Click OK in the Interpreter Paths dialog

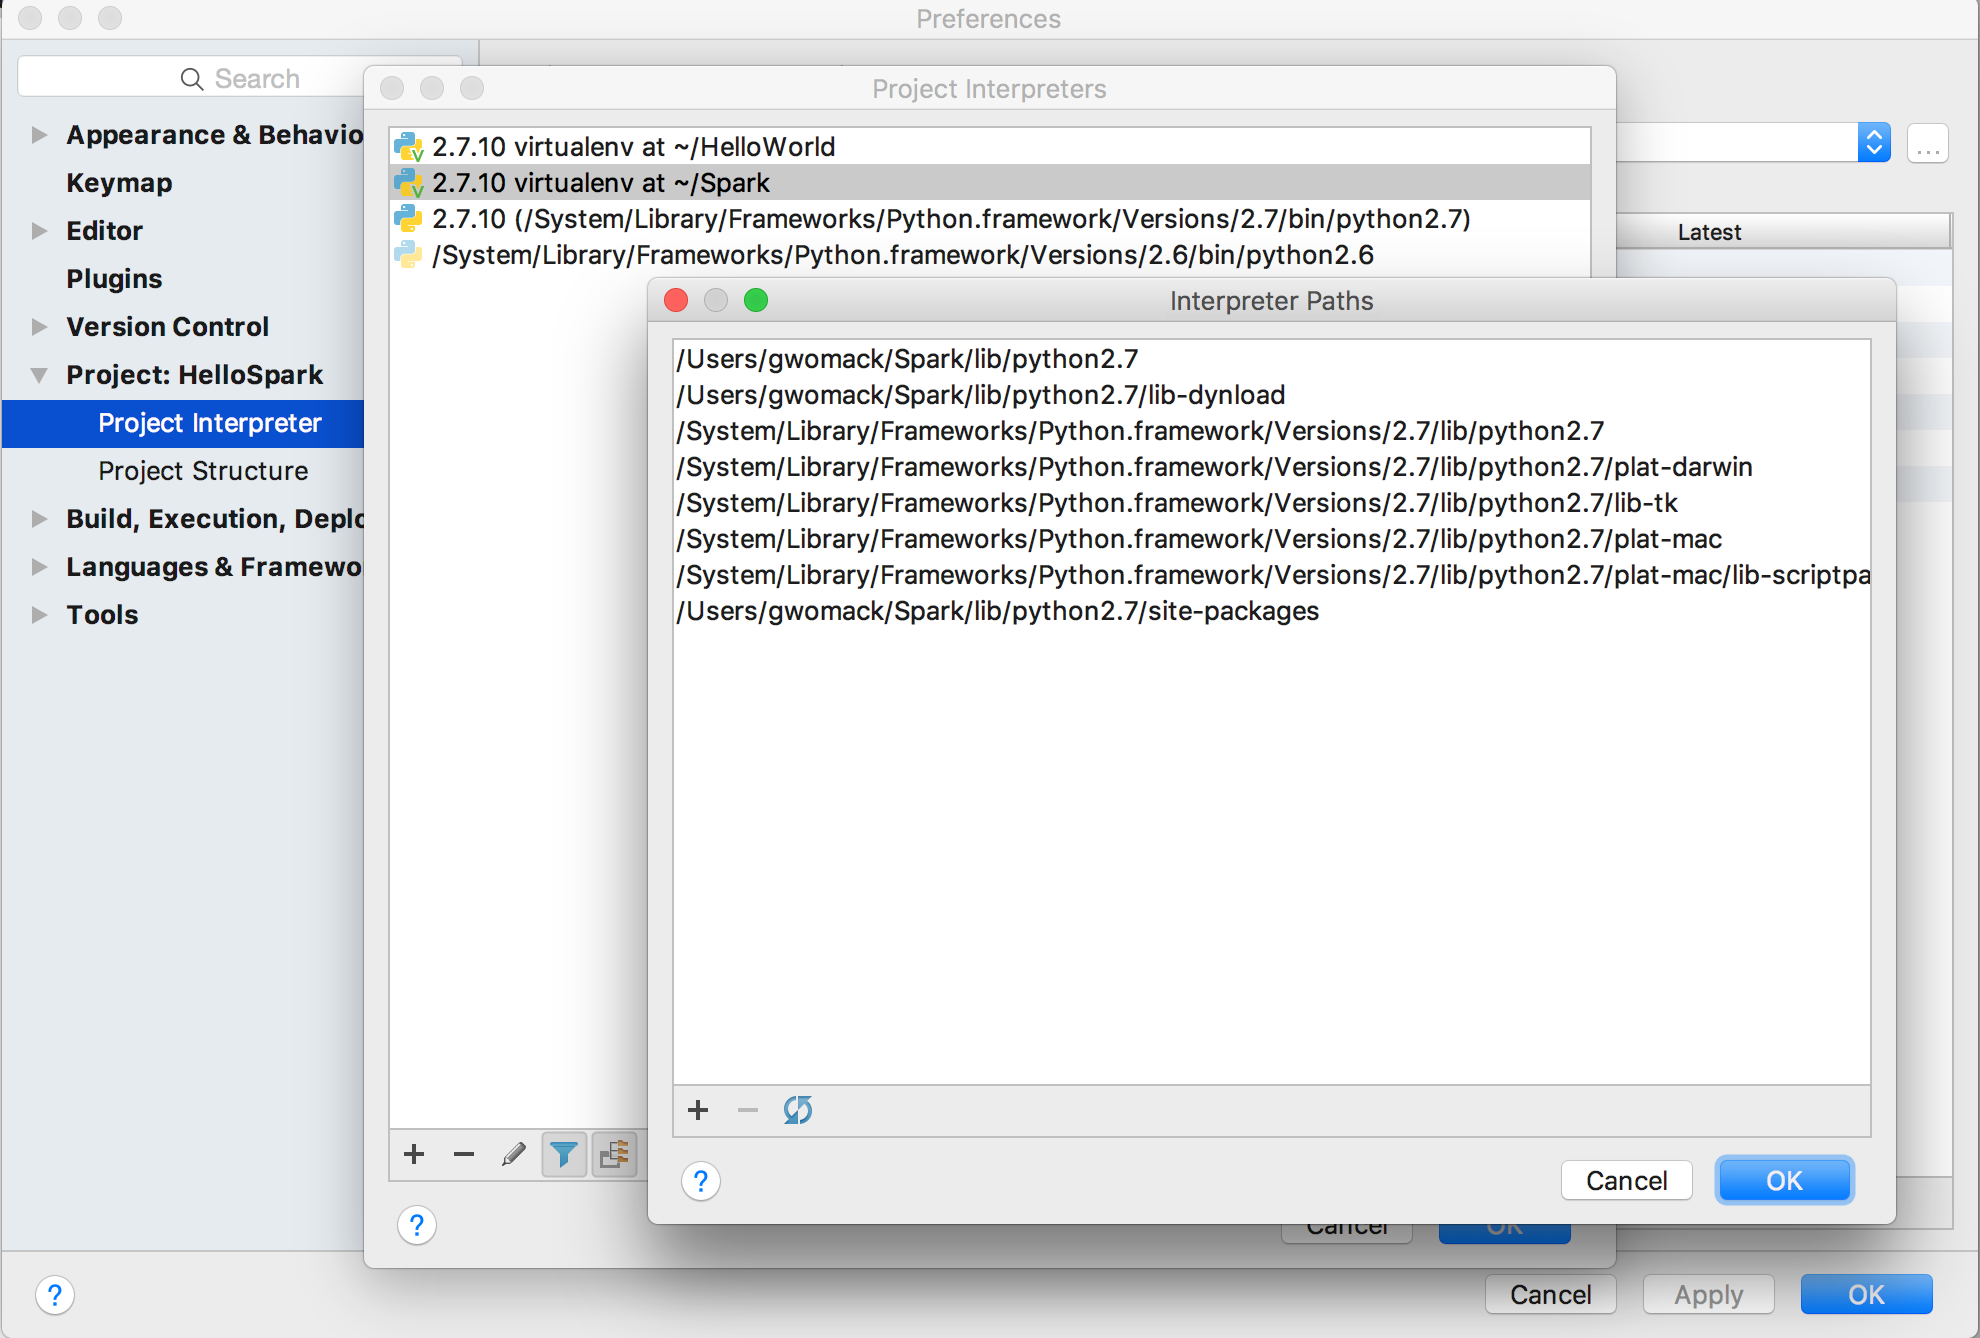(x=1784, y=1181)
